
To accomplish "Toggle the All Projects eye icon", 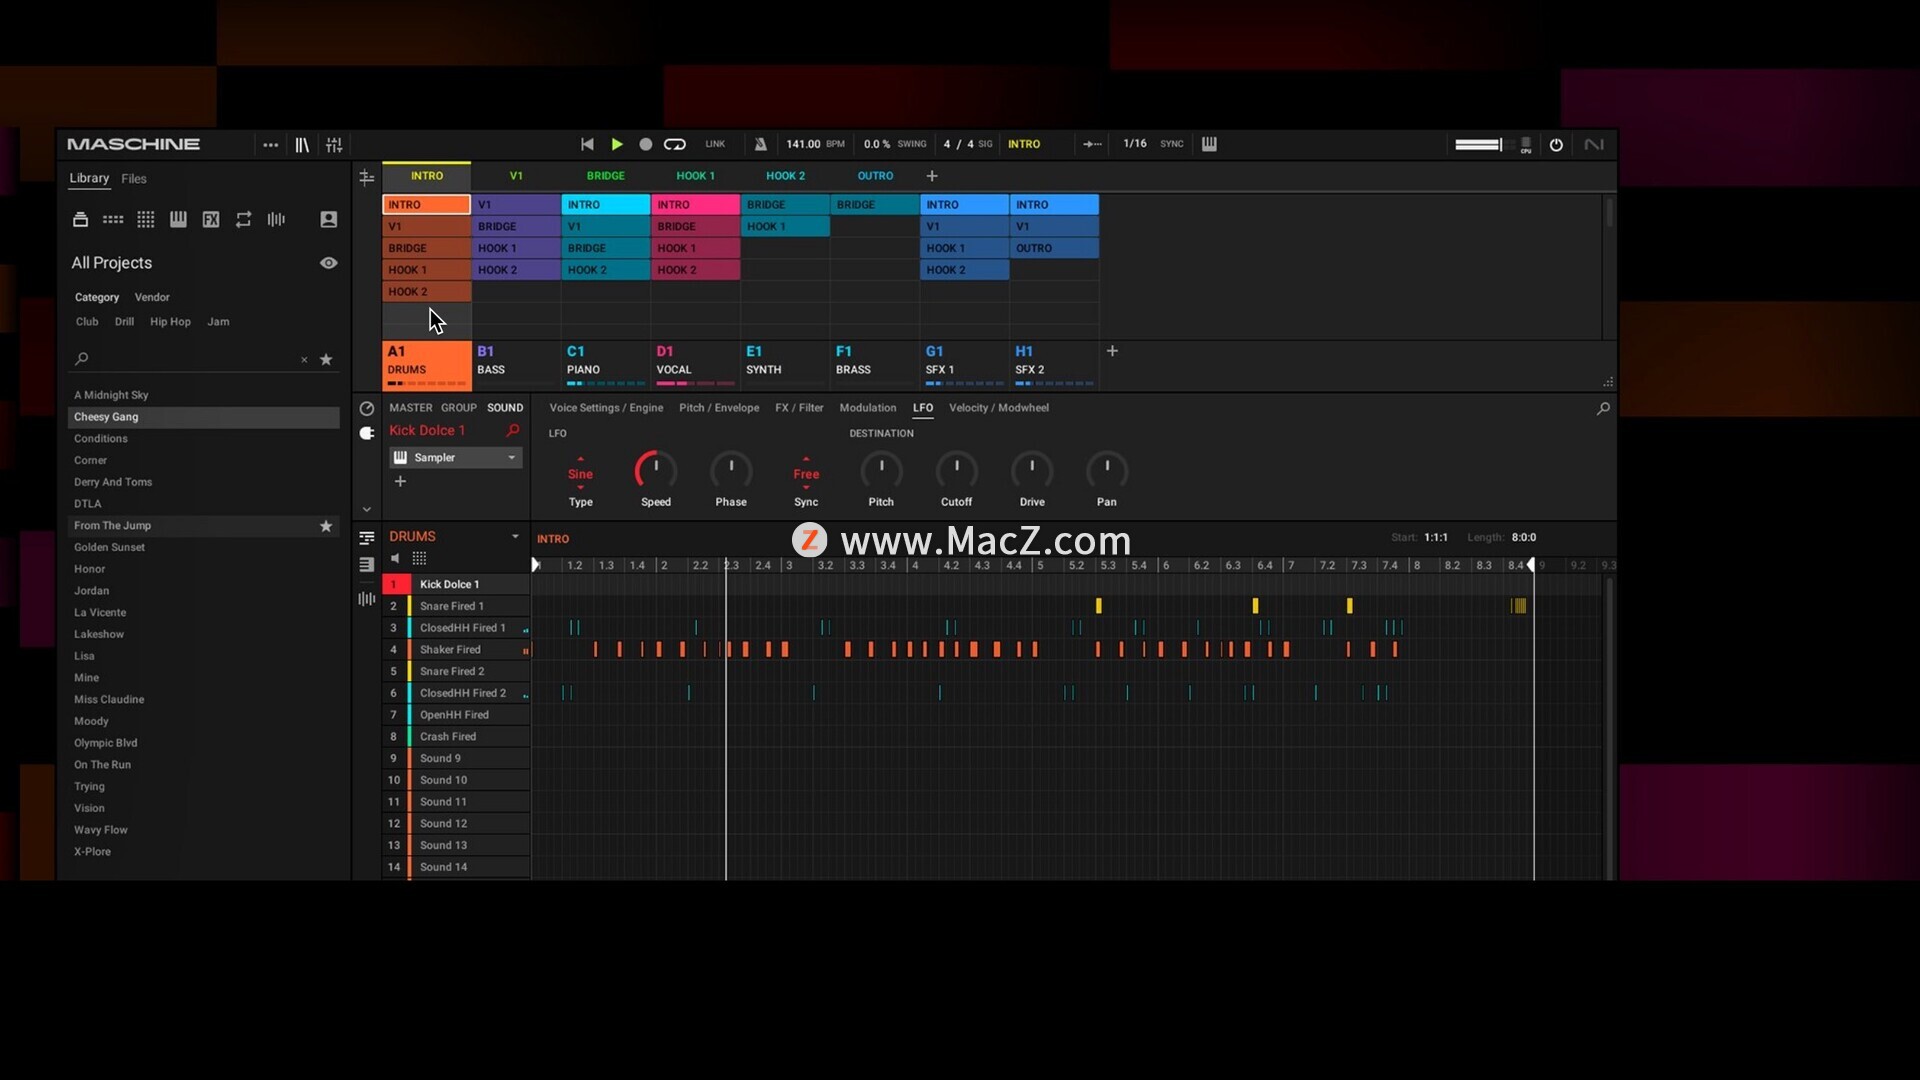I will [328, 263].
